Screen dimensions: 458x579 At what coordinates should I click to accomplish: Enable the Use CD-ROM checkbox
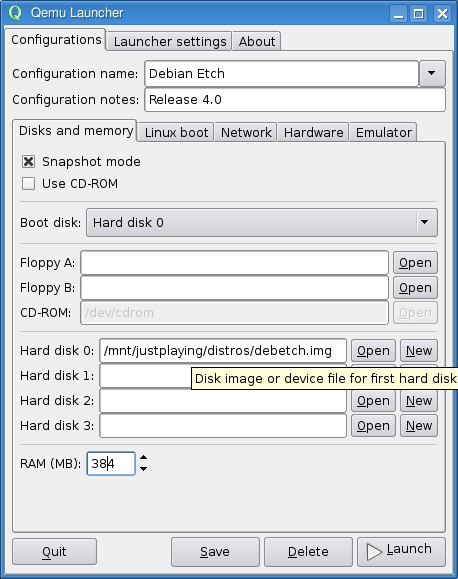point(28,184)
